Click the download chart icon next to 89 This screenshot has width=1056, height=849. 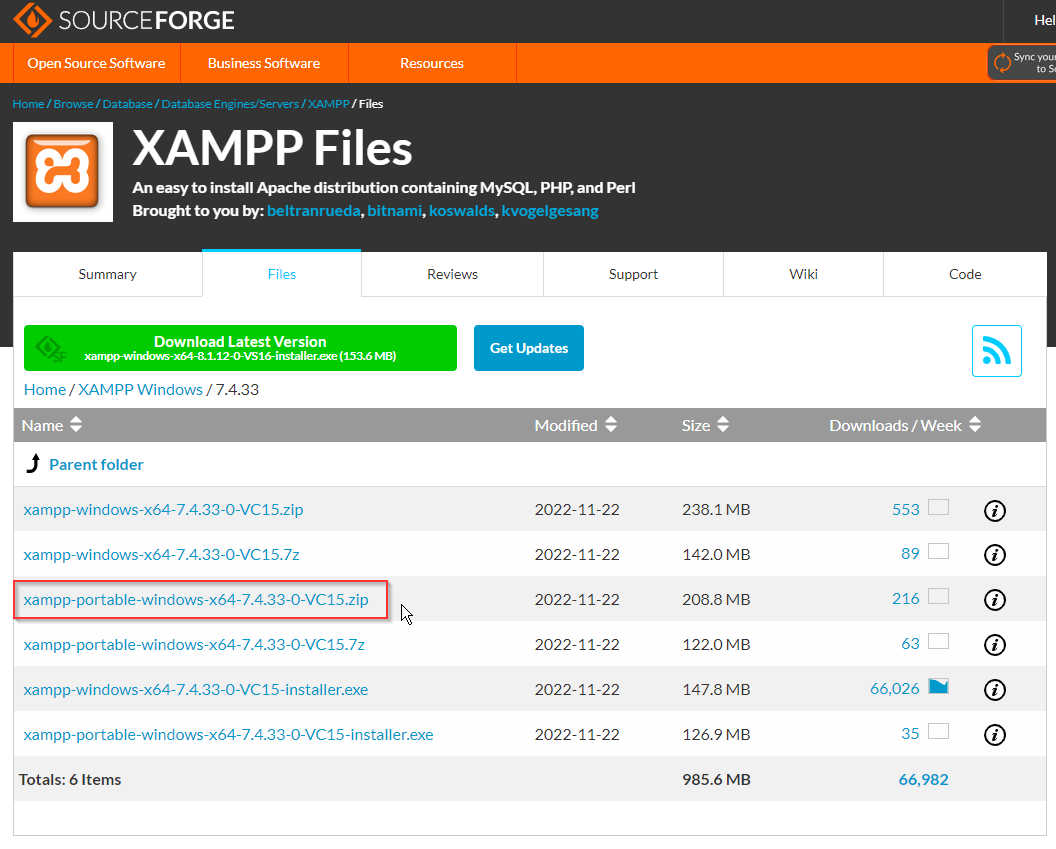[x=938, y=551]
